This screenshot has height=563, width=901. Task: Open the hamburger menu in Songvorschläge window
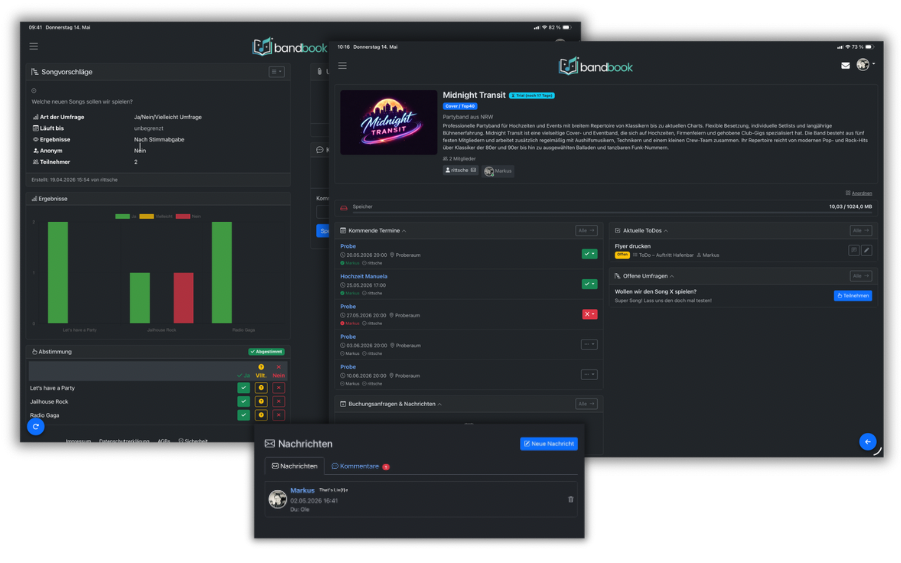point(34,46)
